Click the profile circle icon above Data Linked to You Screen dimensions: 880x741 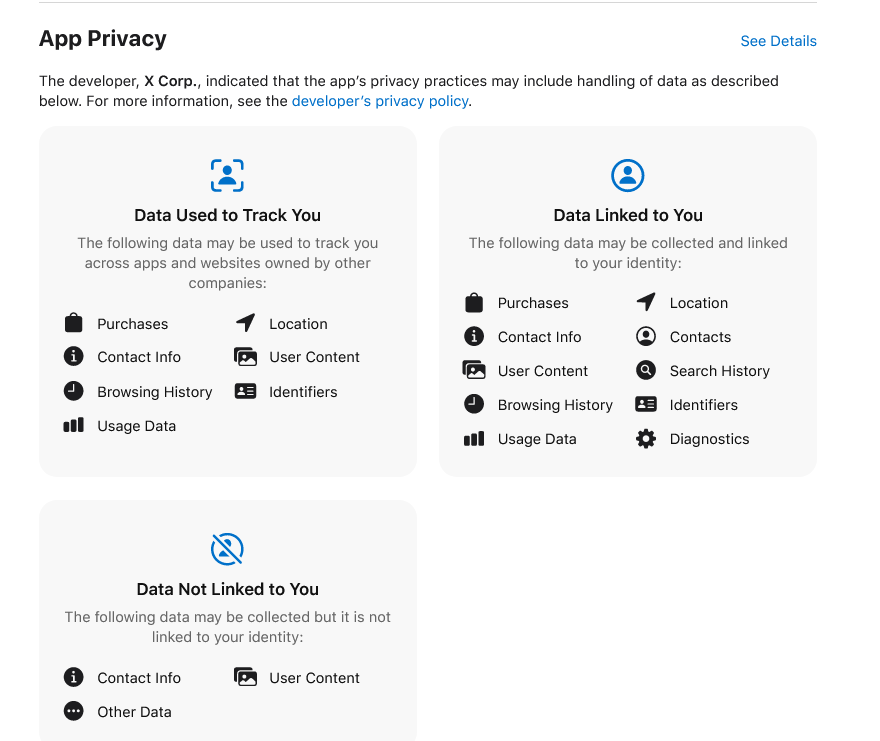click(x=627, y=175)
